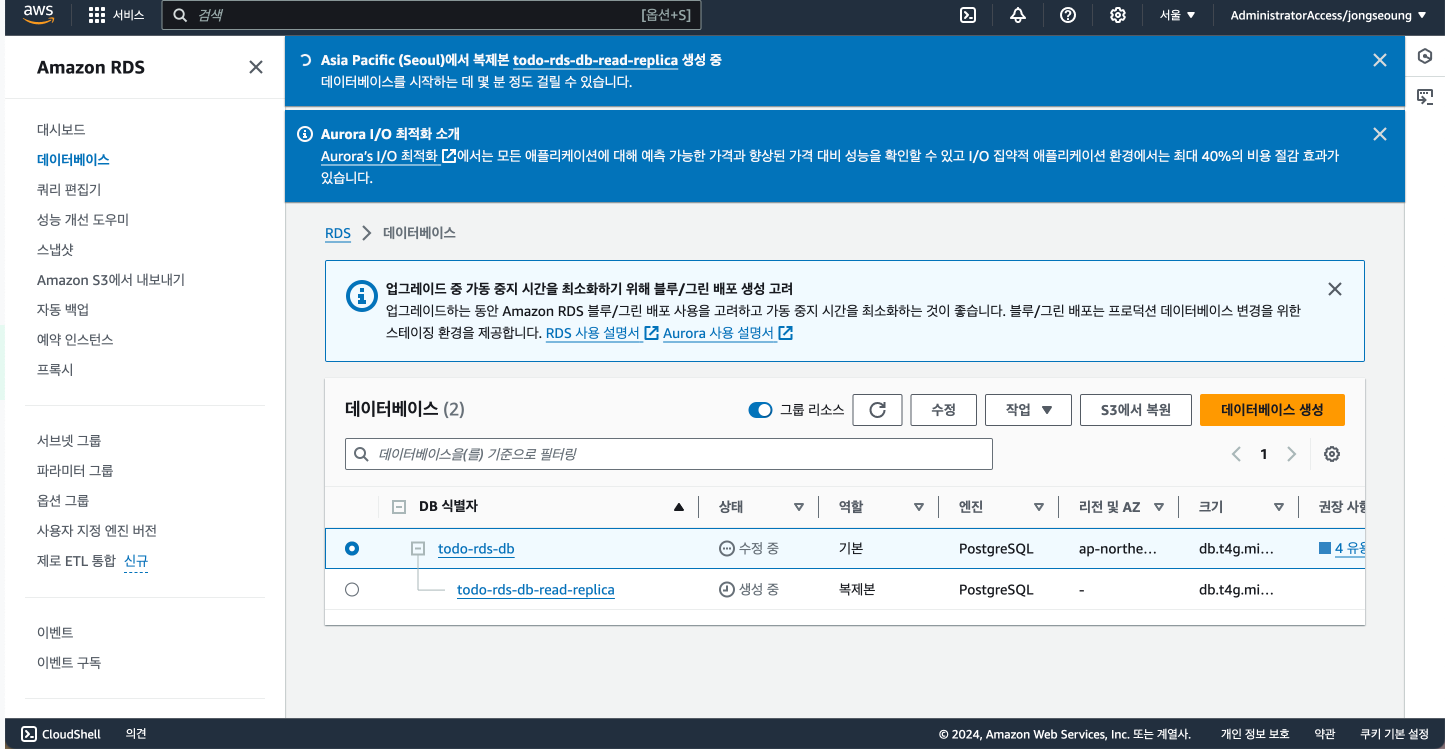The width and height of the screenshot is (1445, 749).
Task: Open 대시보드 in the sidebar
Action: click(61, 129)
